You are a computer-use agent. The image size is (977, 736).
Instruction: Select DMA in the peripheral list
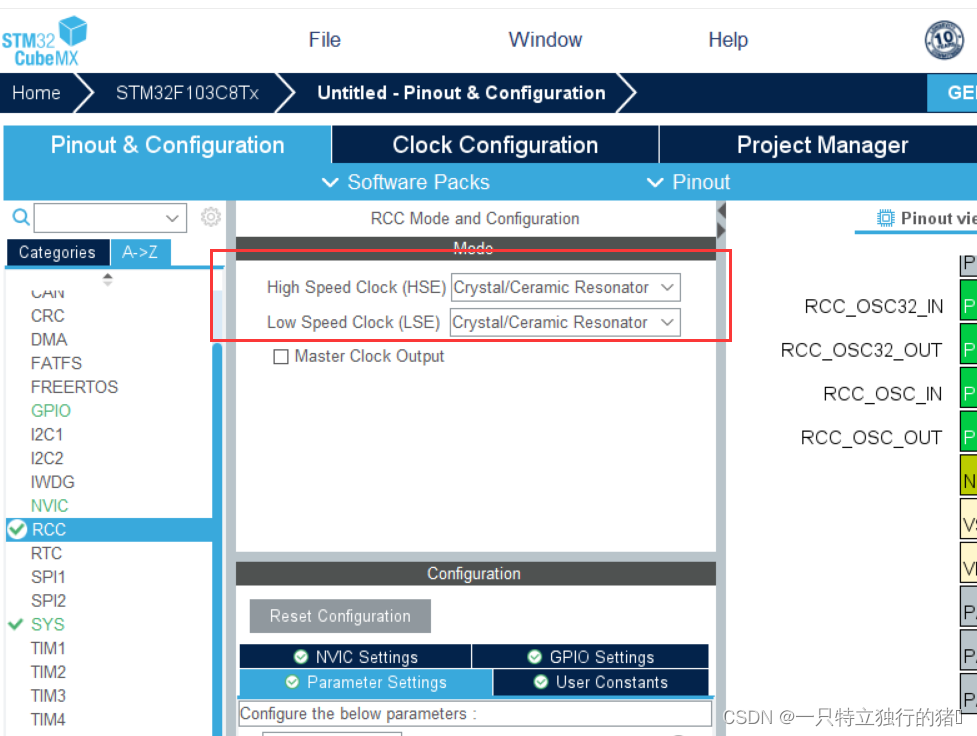click(x=49, y=340)
